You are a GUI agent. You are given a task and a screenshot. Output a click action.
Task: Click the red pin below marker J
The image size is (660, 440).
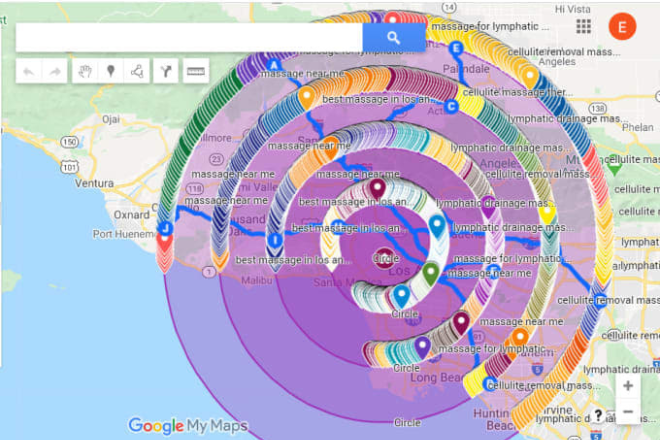(x=165, y=243)
